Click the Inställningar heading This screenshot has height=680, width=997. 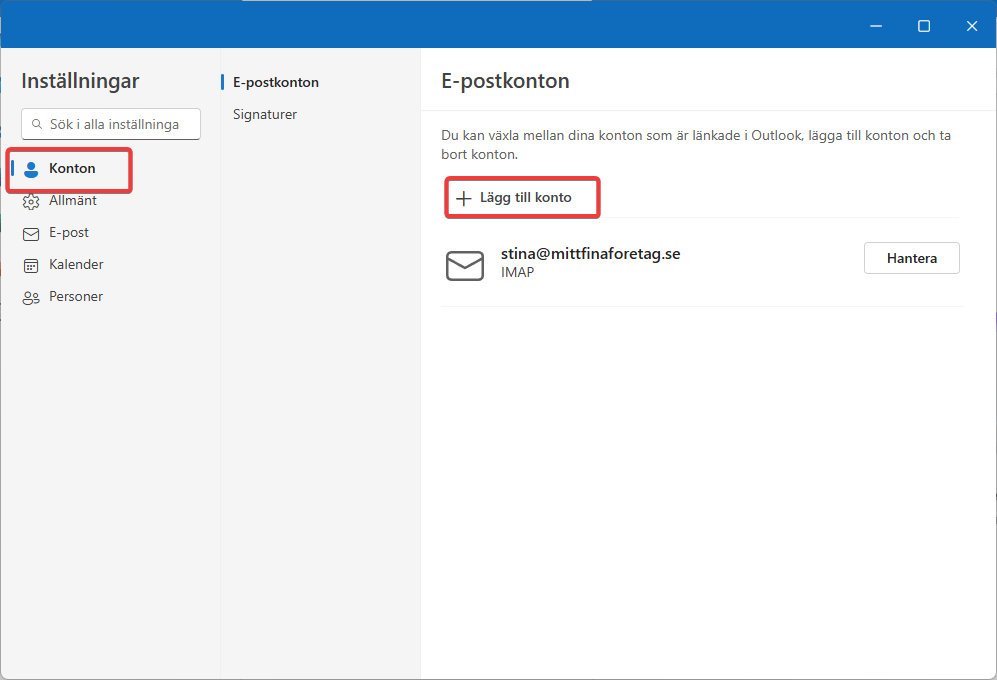(80, 81)
